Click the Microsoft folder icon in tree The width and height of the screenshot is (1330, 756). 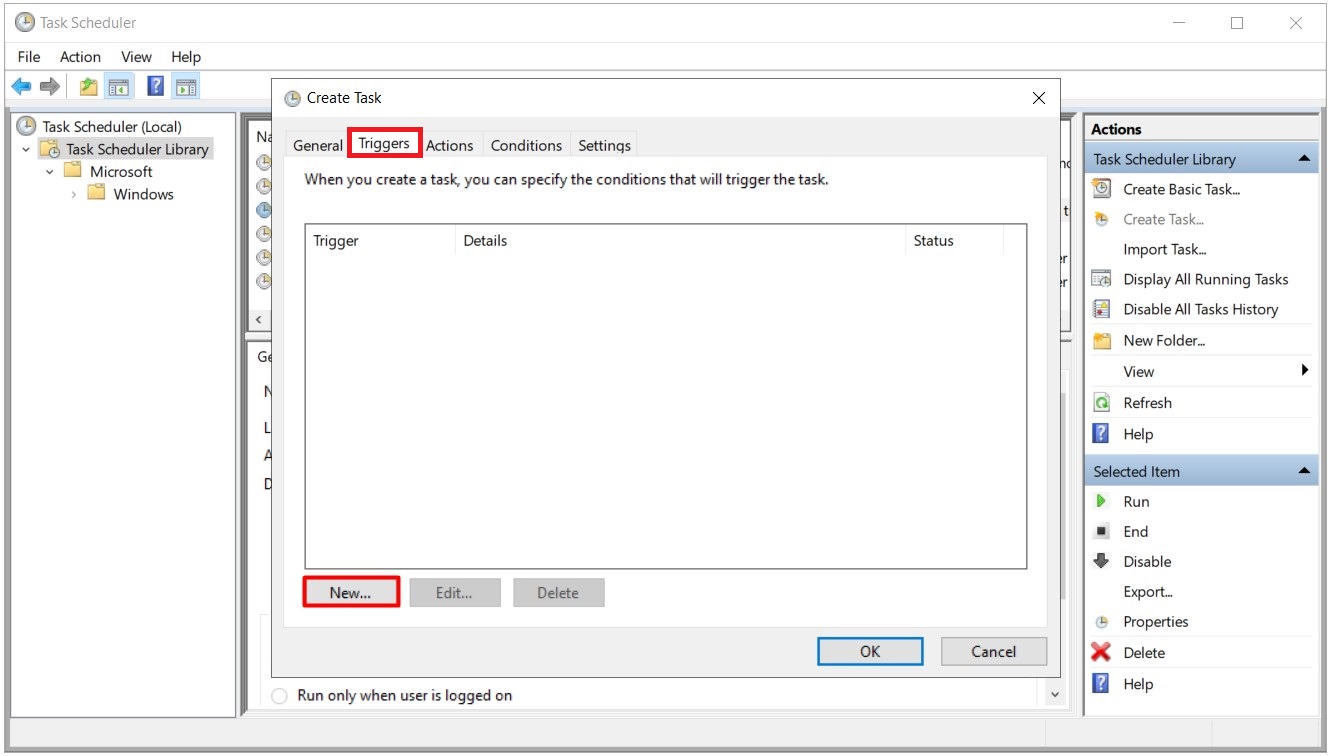click(72, 171)
